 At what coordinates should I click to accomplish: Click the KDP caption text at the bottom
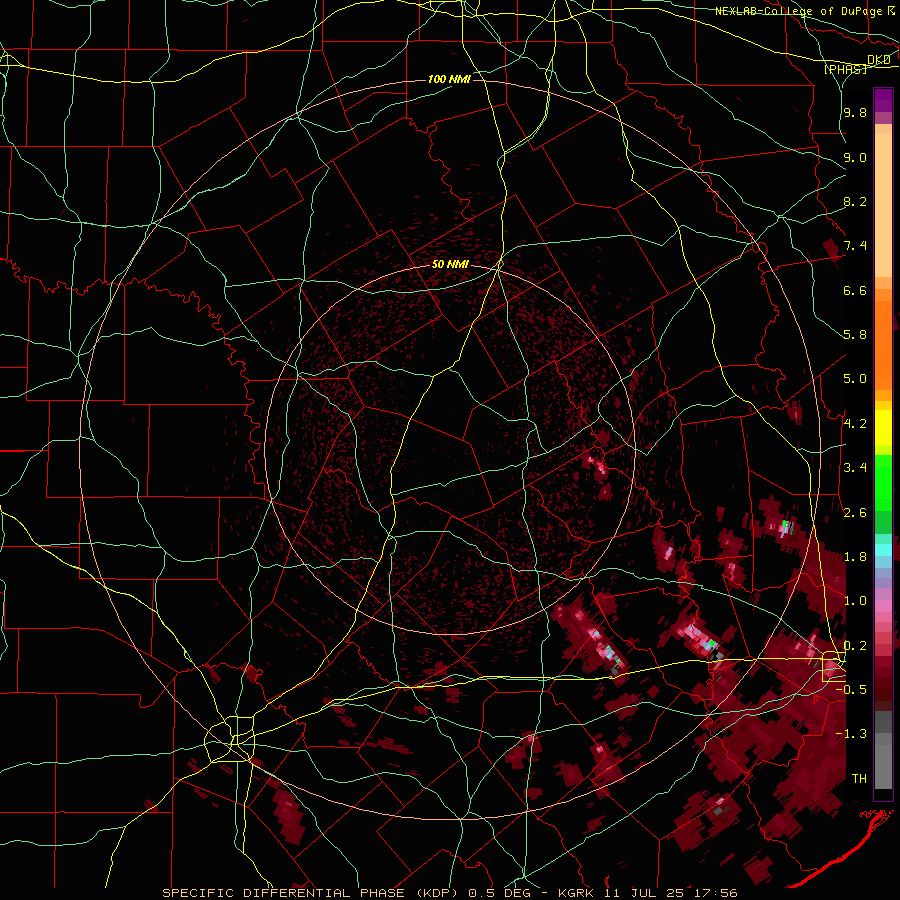pyautogui.click(x=450, y=893)
